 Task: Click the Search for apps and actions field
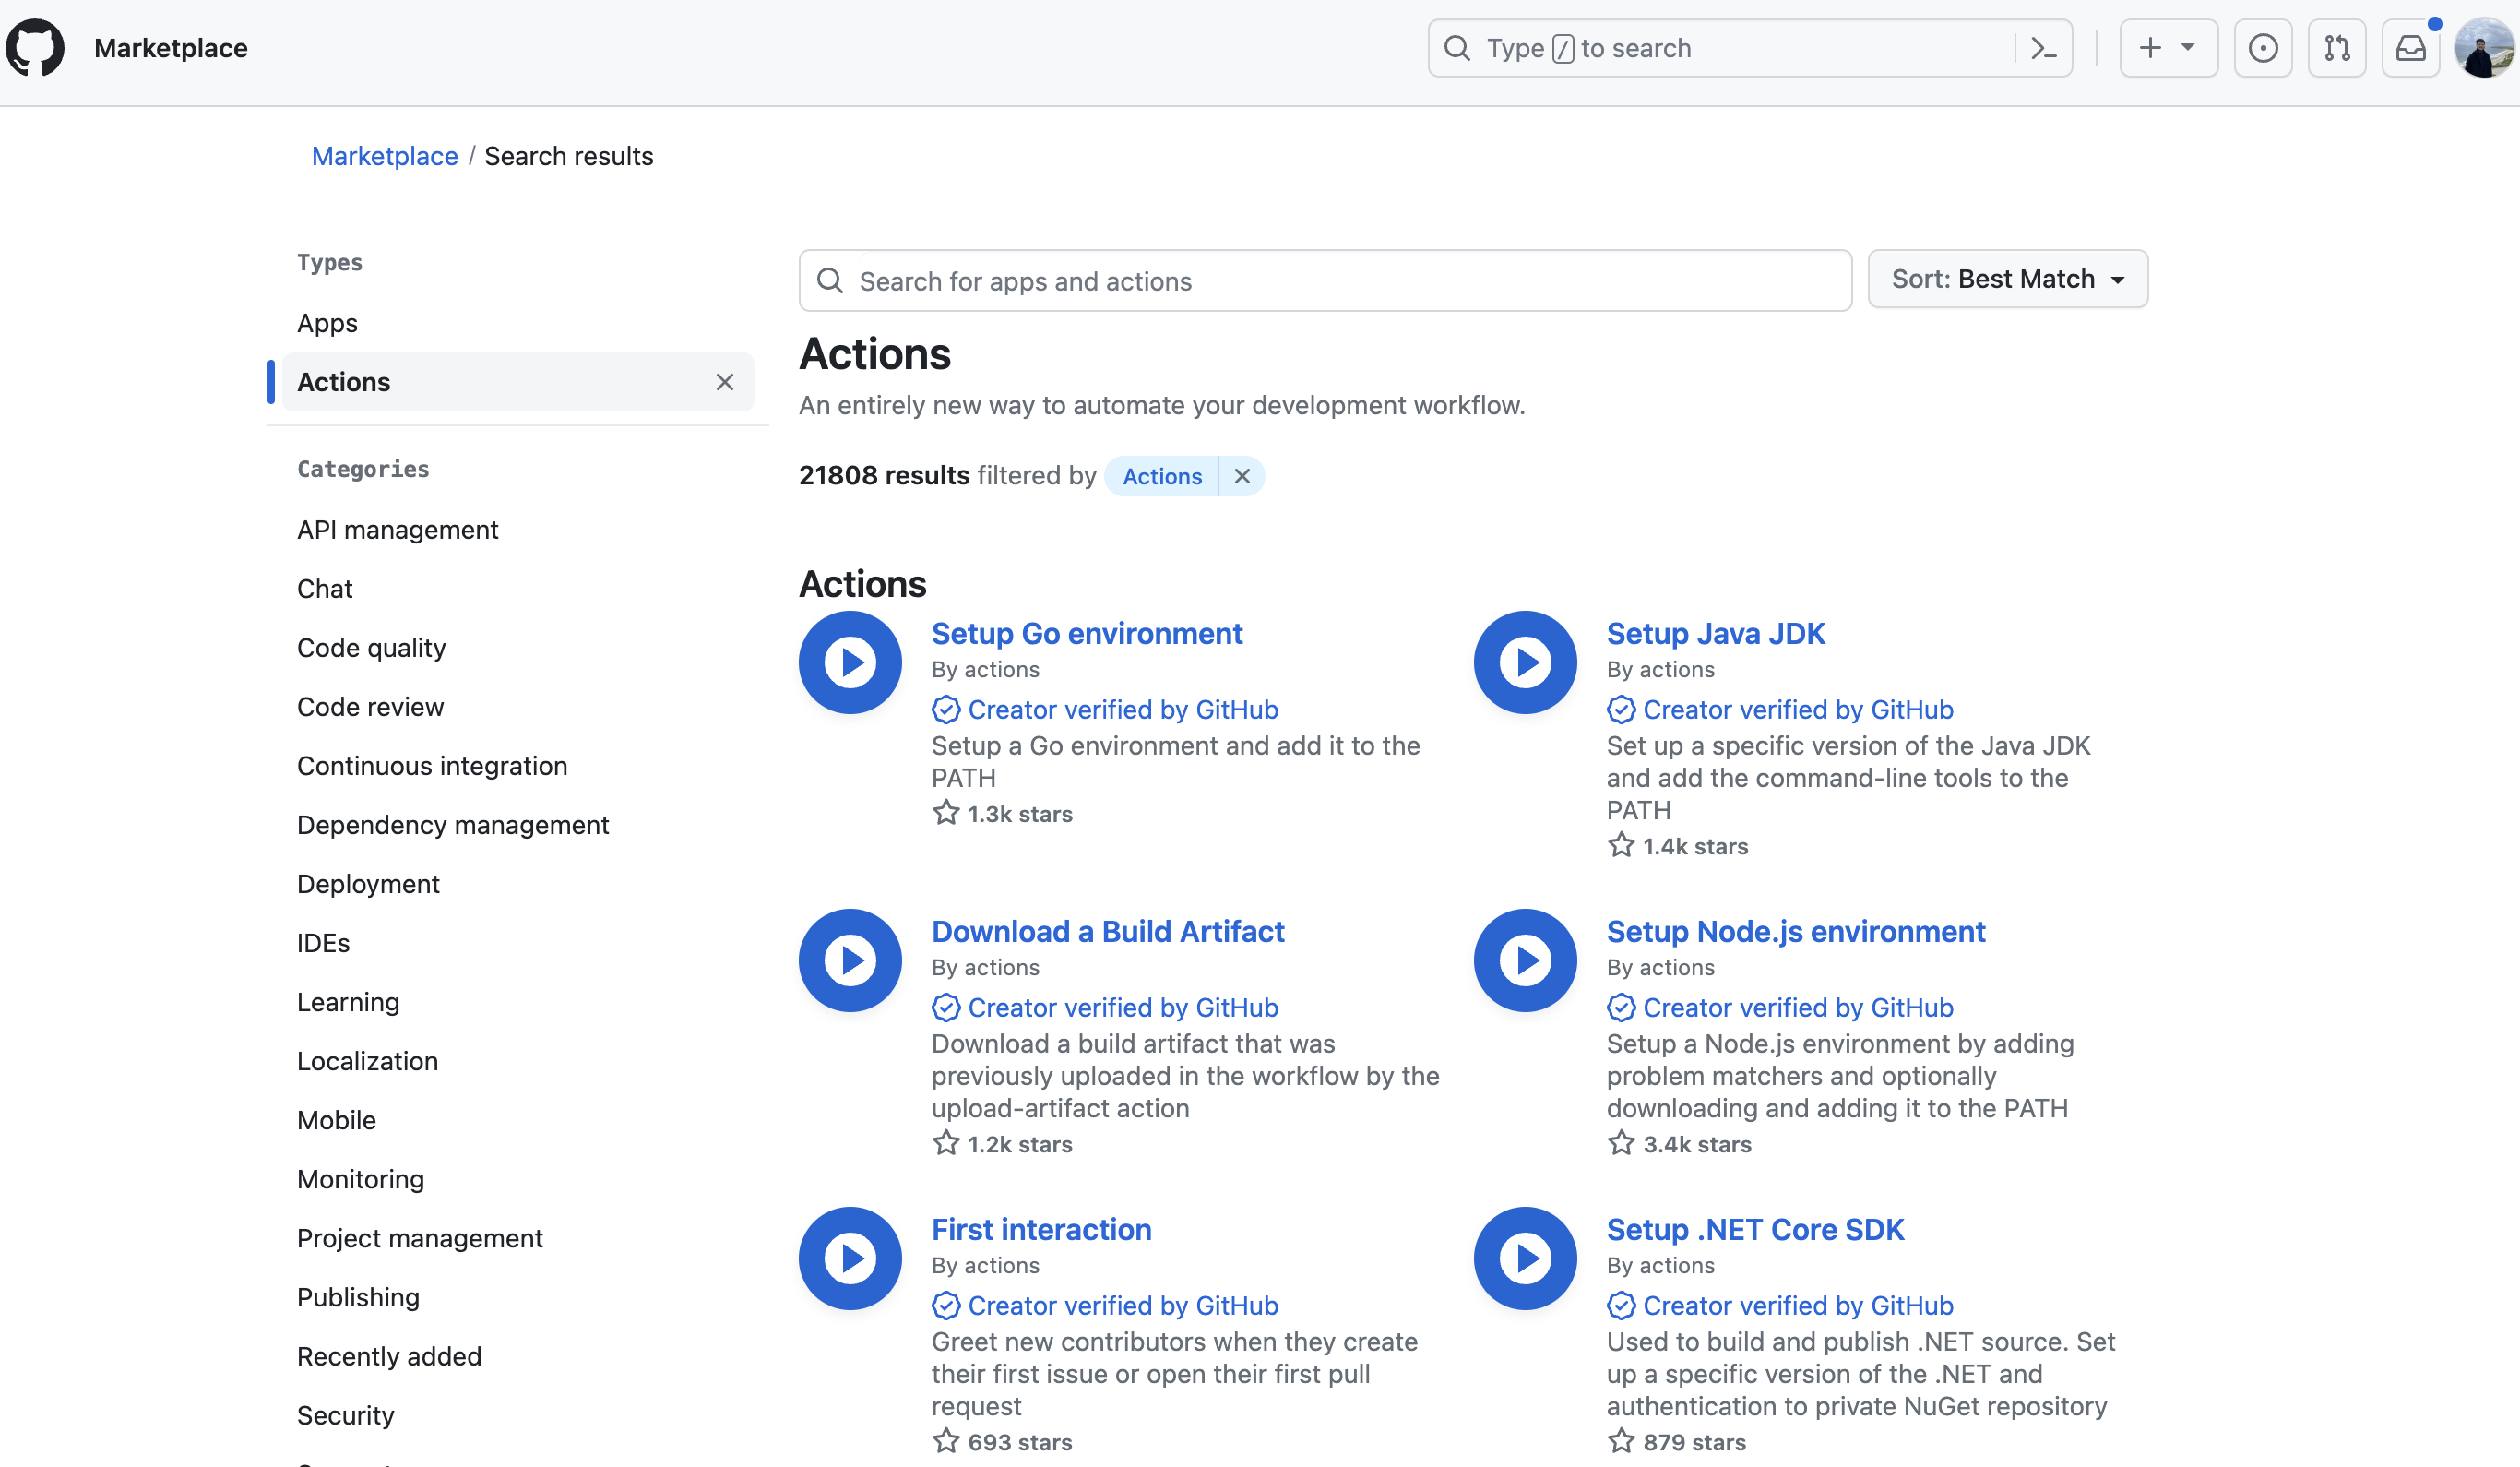[x=1325, y=281]
